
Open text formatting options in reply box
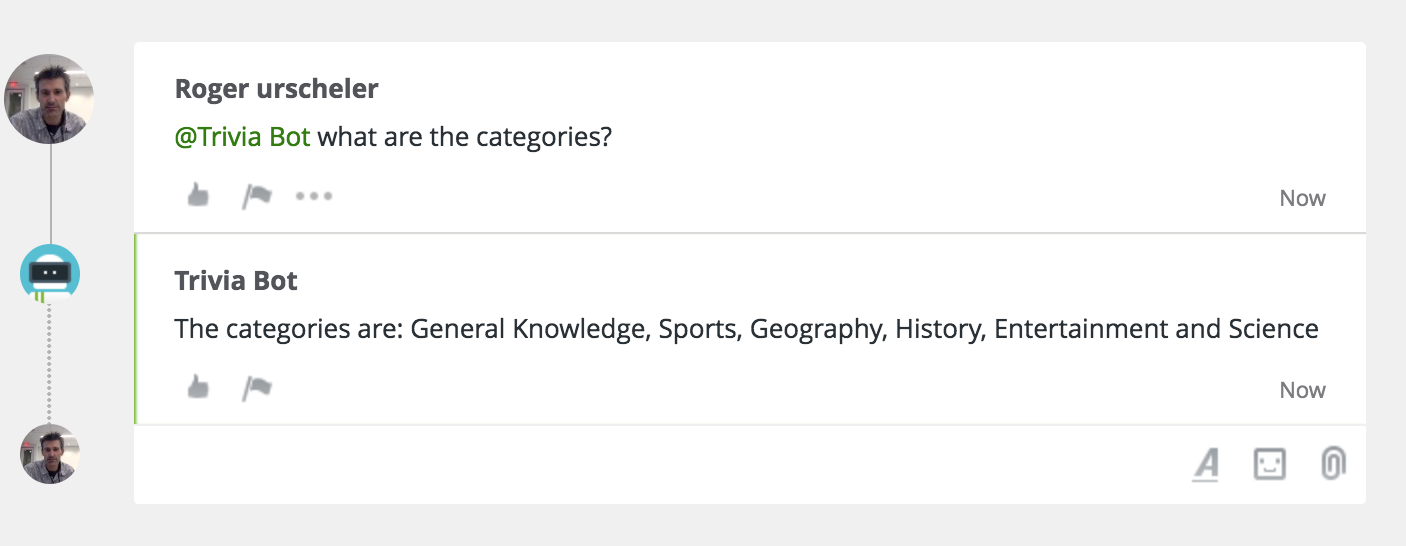1206,464
